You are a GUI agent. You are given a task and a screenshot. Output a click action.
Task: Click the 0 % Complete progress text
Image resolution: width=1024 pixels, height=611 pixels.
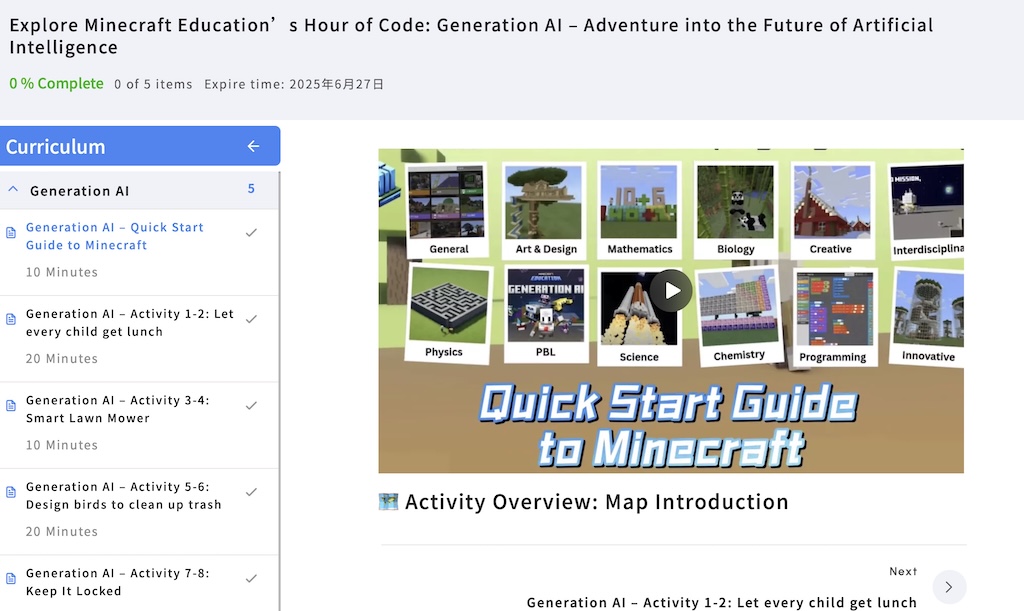click(x=56, y=84)
